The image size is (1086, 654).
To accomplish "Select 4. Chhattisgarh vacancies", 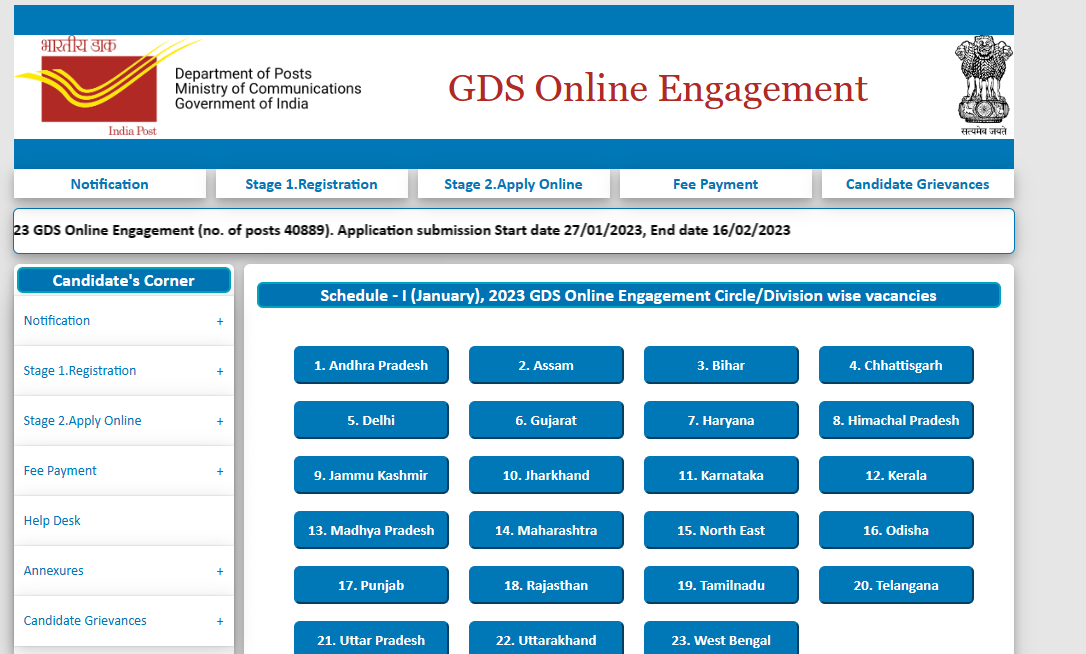I will pyautogui.click(x=896, y=365).
